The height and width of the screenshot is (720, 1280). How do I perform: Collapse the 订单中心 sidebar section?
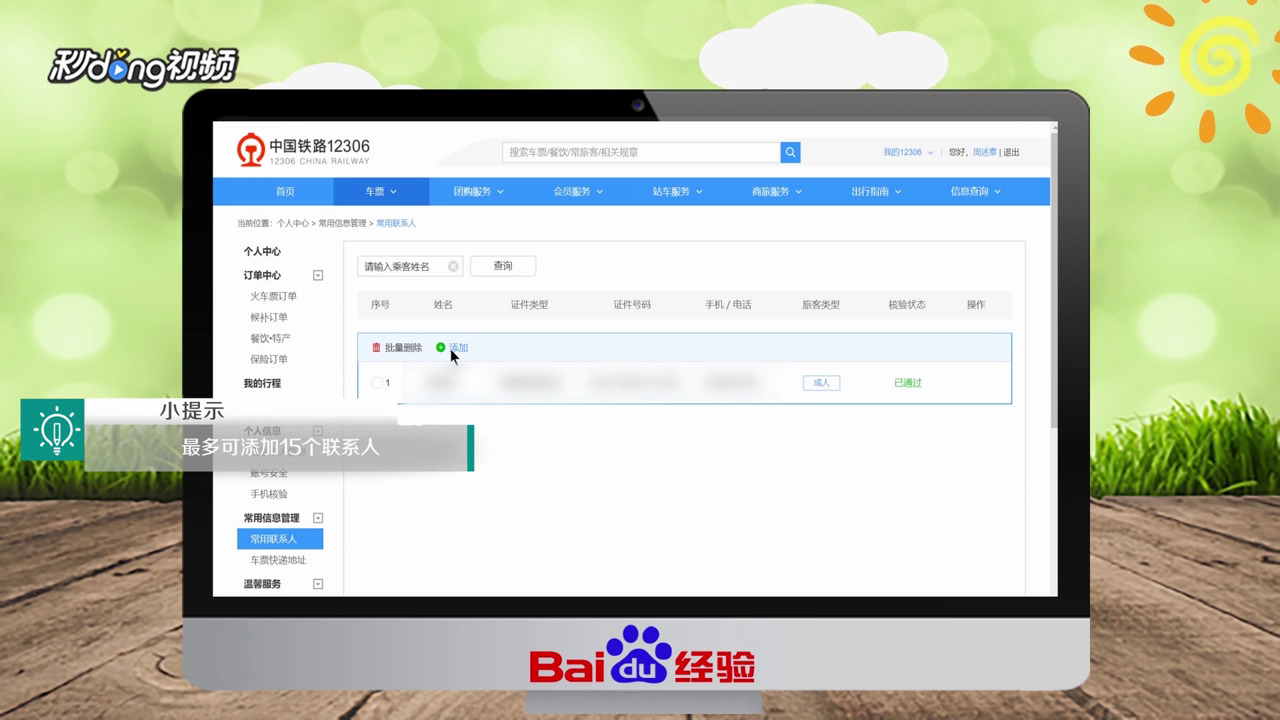(318, 275)
